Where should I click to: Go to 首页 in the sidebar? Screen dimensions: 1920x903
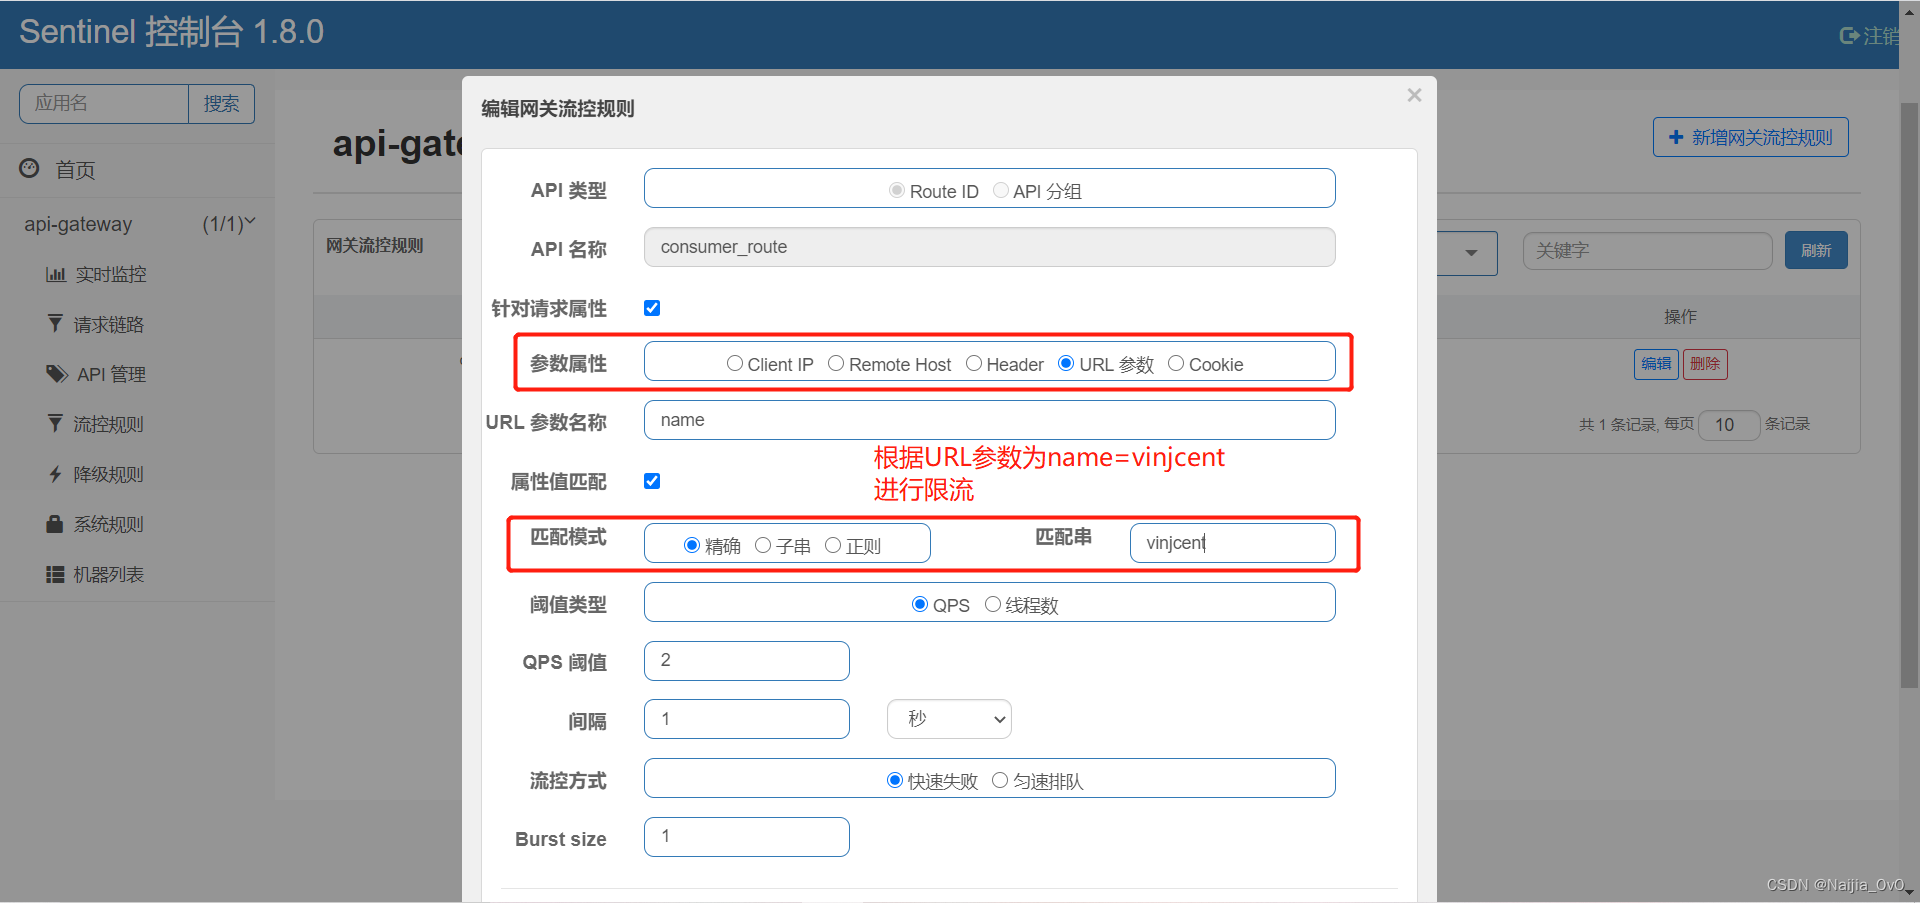(75, 170)
